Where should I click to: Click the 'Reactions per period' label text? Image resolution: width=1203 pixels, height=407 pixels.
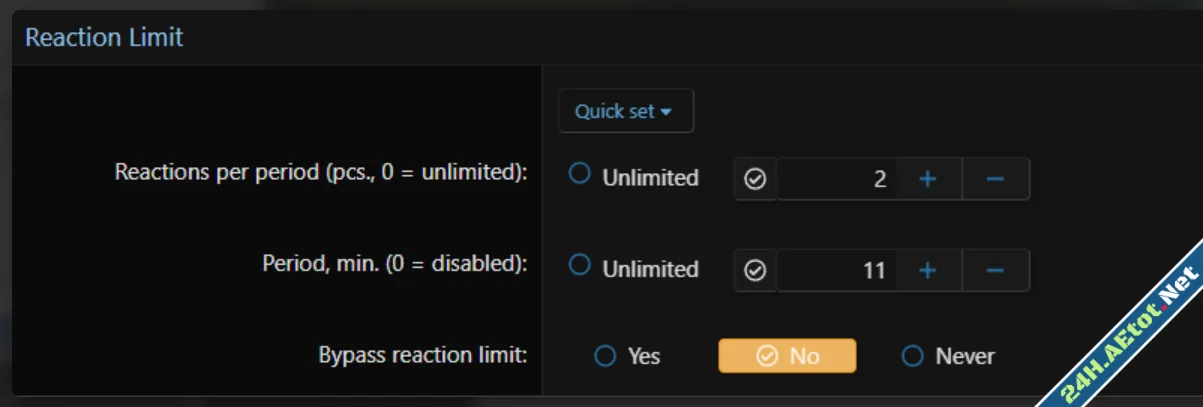tap(320, 171)
